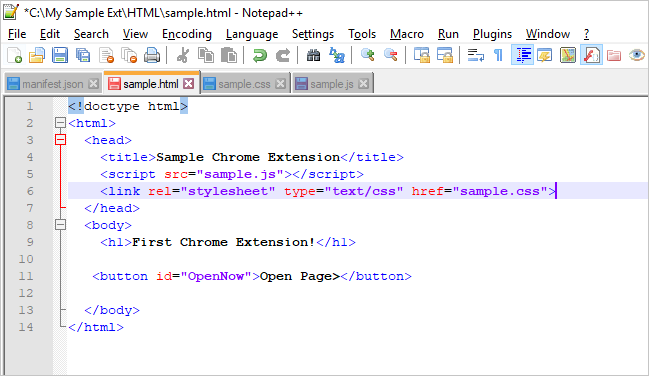Screen dimensions: 649x376
Task: Toggle the Function List icon
Action: point(591,55)
